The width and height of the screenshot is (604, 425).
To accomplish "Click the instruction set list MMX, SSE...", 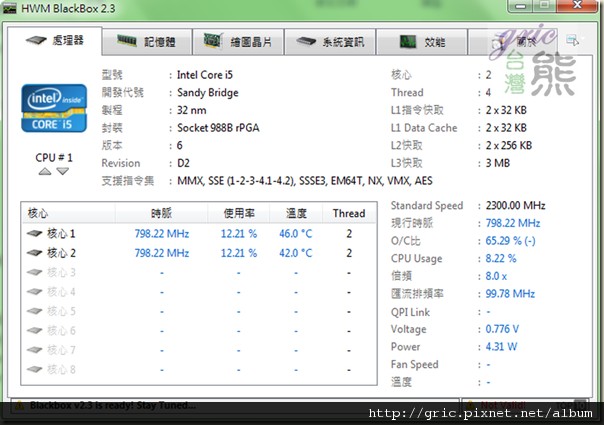I will (x=305, y=181).
